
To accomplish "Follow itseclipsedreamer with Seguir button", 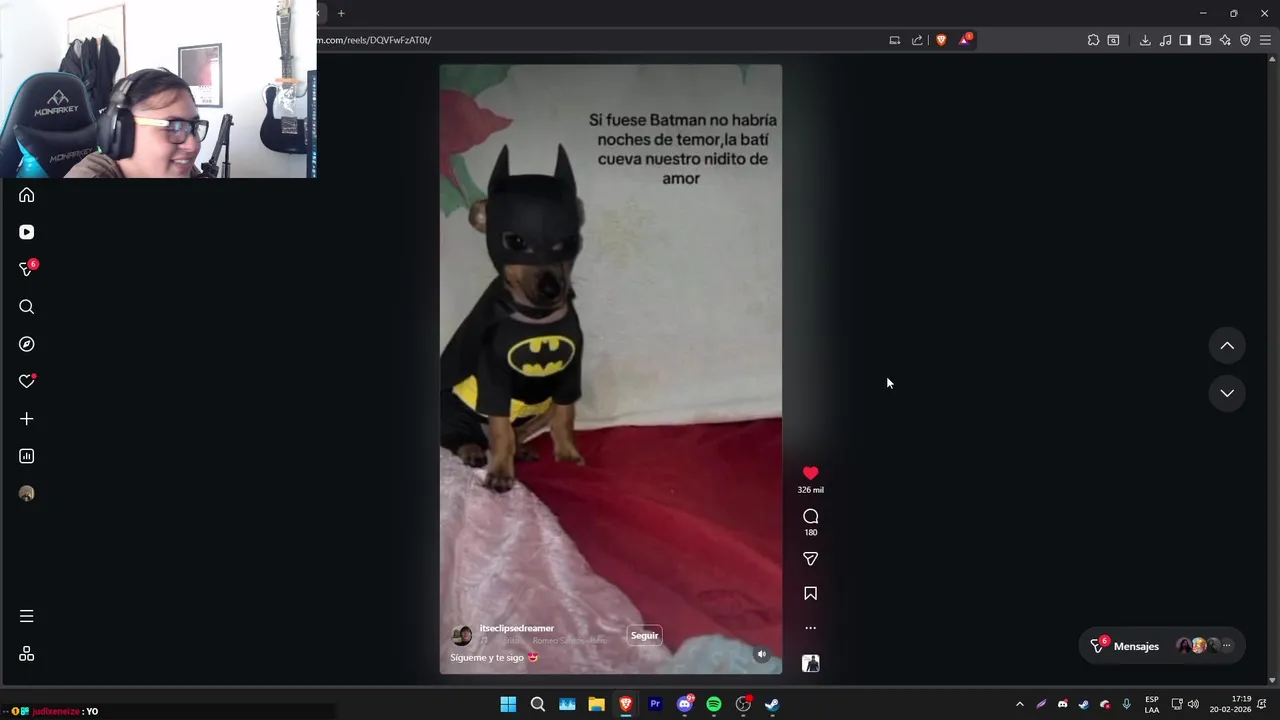I will [x=645, y=635].
